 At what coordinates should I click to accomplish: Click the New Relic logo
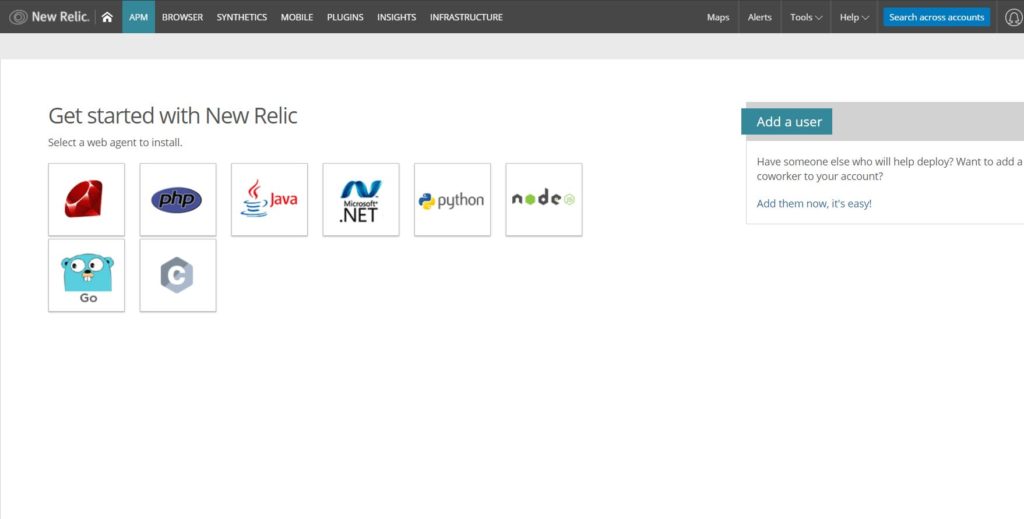coord(49,17)
